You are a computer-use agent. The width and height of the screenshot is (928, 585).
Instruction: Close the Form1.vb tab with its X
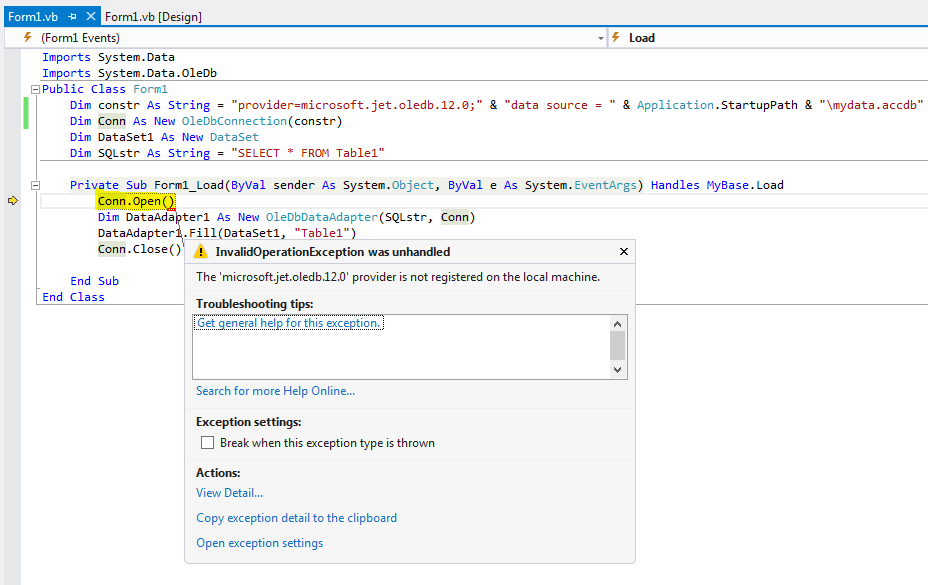pyautogui.click(x=88, y=17)
